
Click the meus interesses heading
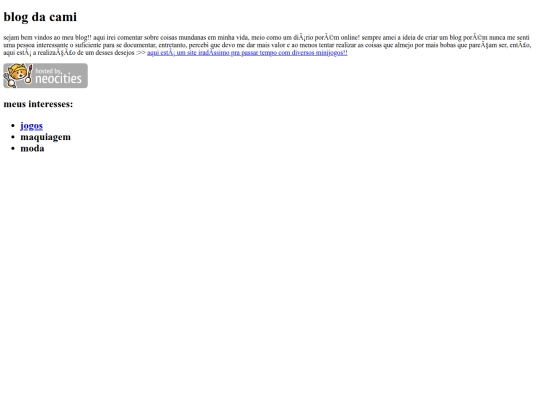(38, 104)
